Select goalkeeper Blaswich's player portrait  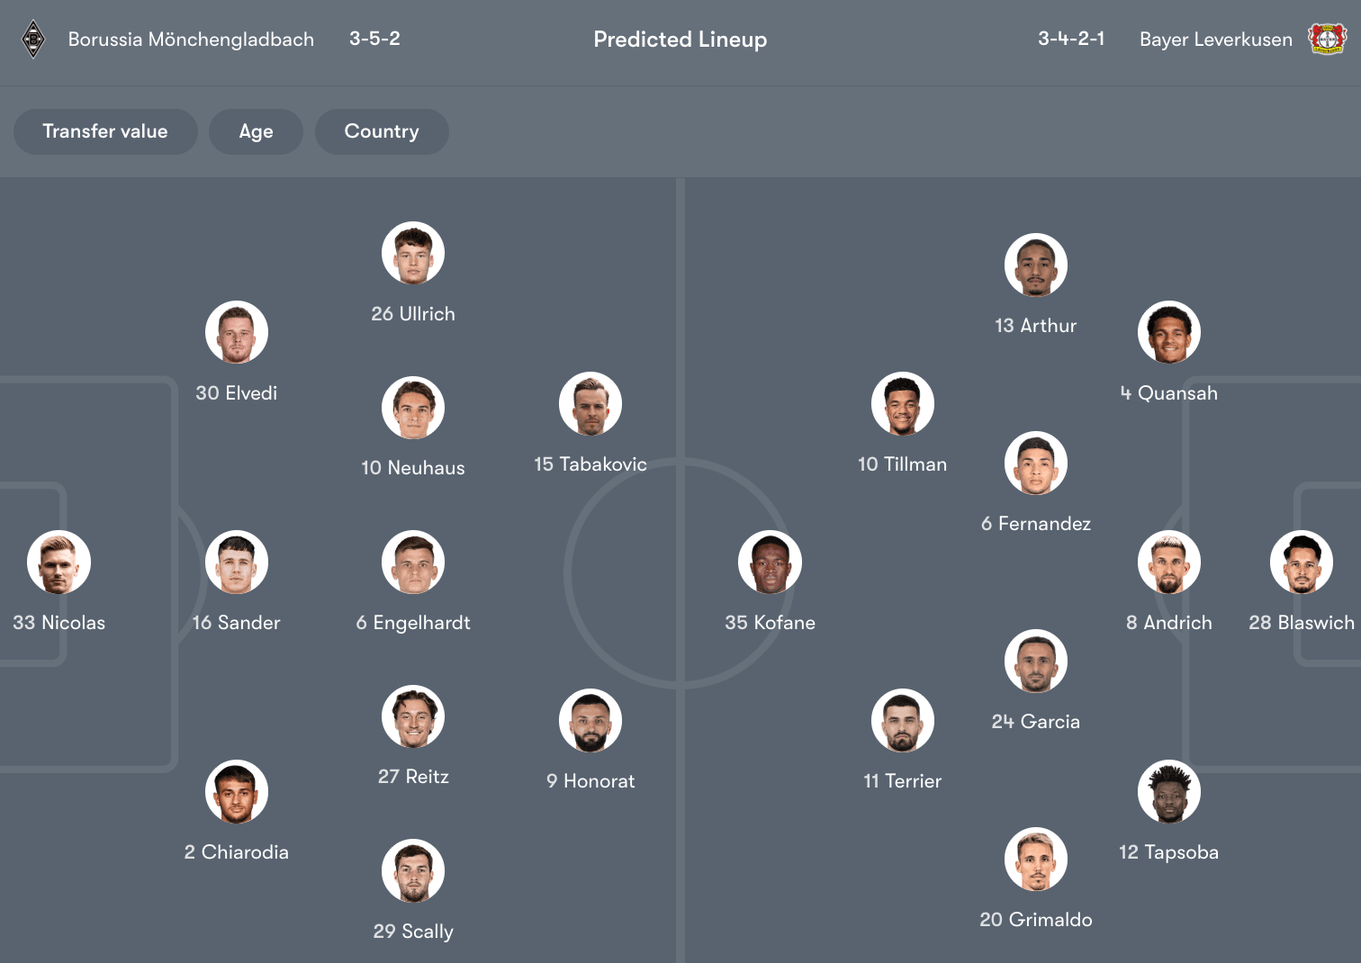point(1302,561)
